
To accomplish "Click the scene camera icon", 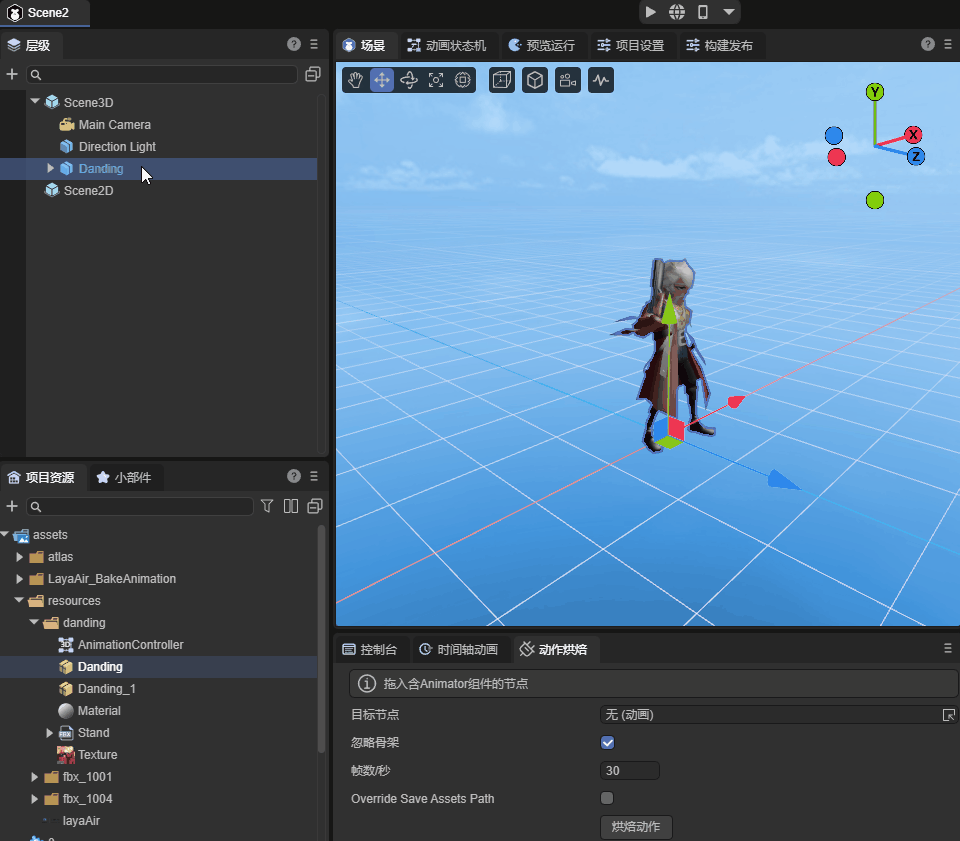I will [x=568, y=80].
